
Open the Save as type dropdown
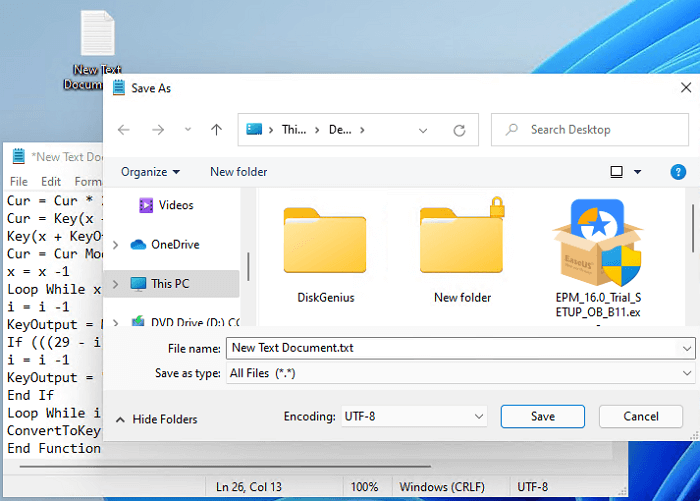(x=460, y=372)
